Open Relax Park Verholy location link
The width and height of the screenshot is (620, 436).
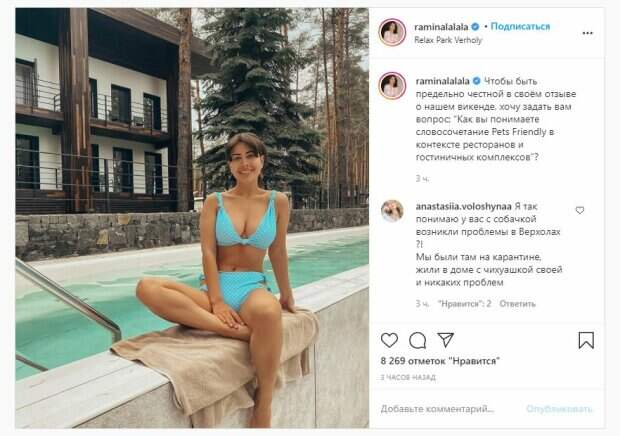pos(448,40)
